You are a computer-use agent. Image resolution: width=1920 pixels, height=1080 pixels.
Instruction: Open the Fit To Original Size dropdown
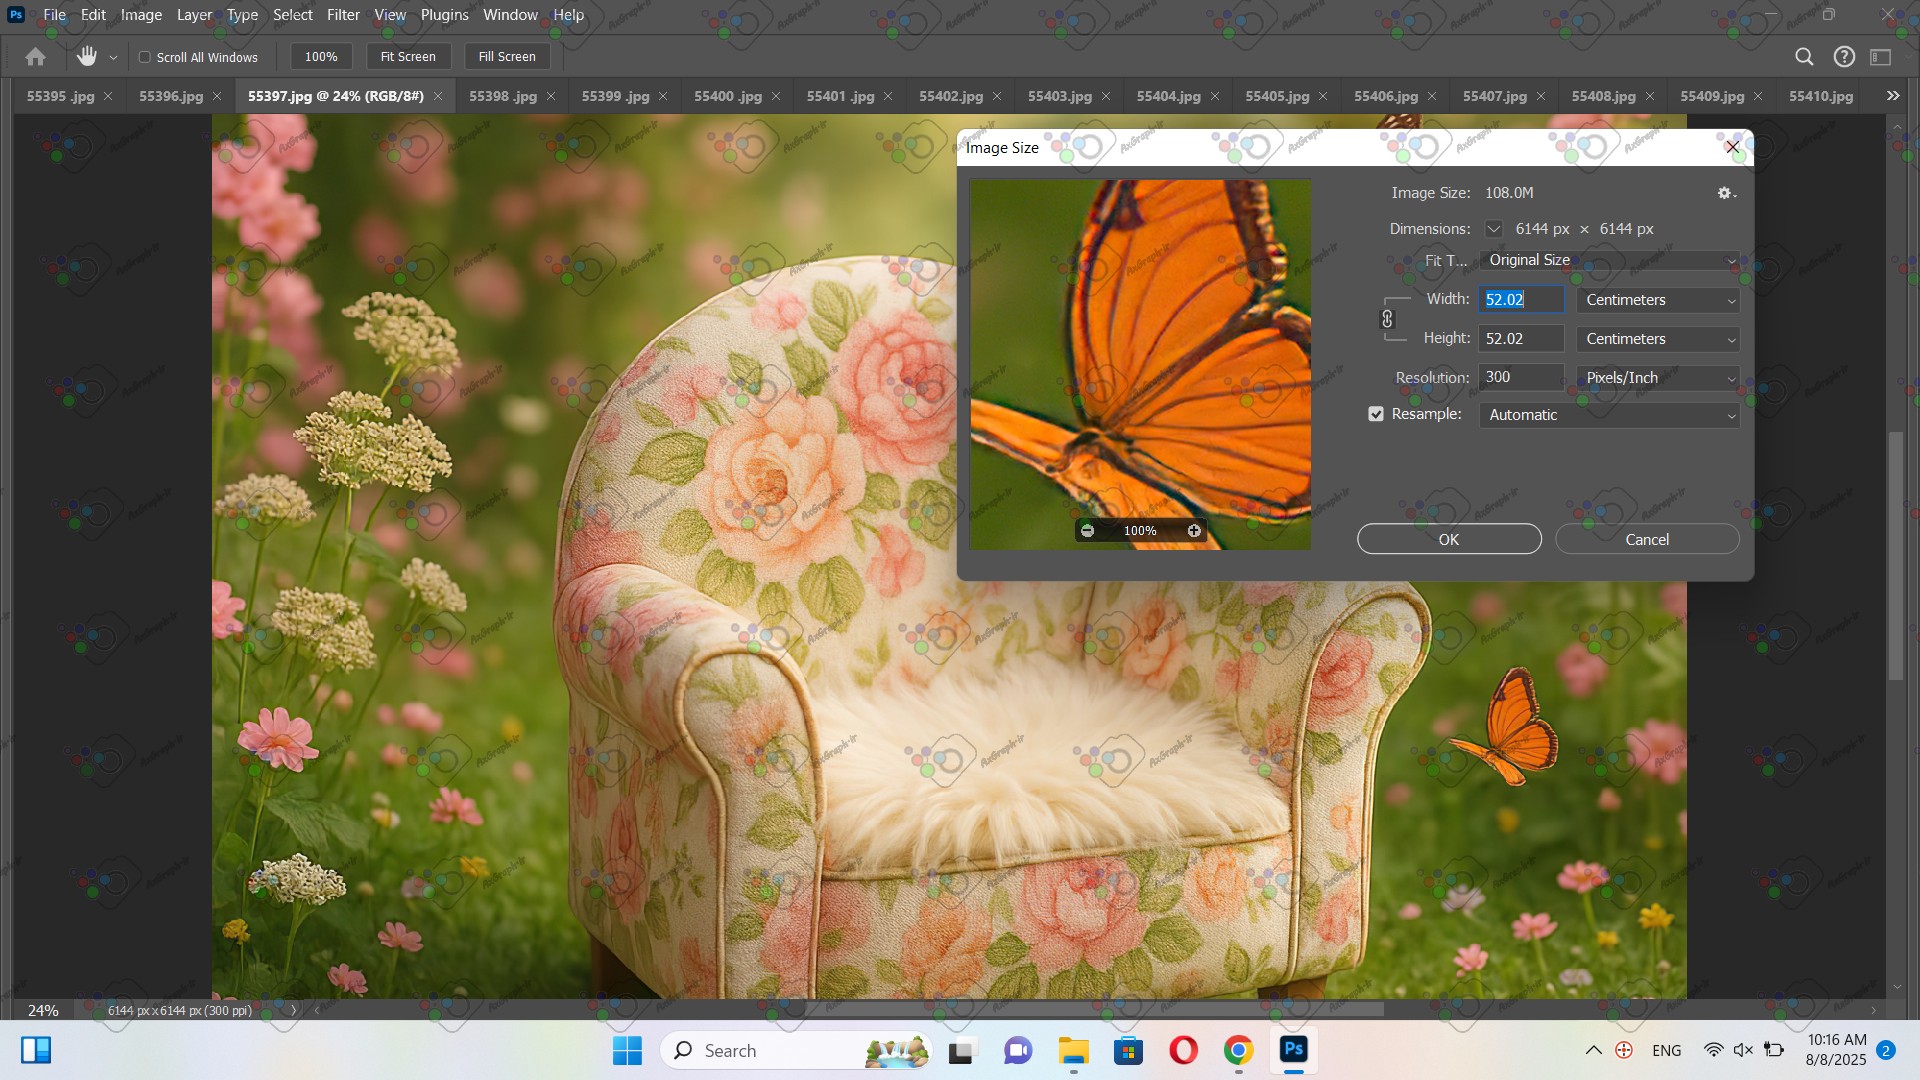coord(1608,260)
